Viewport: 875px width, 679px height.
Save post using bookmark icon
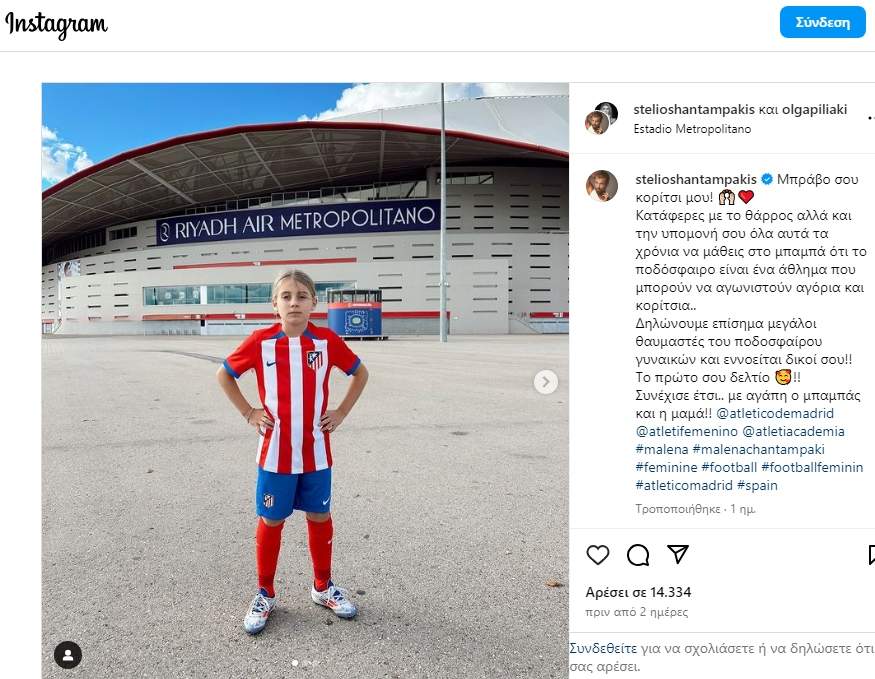pyautogui.click(x=872, y=555)
